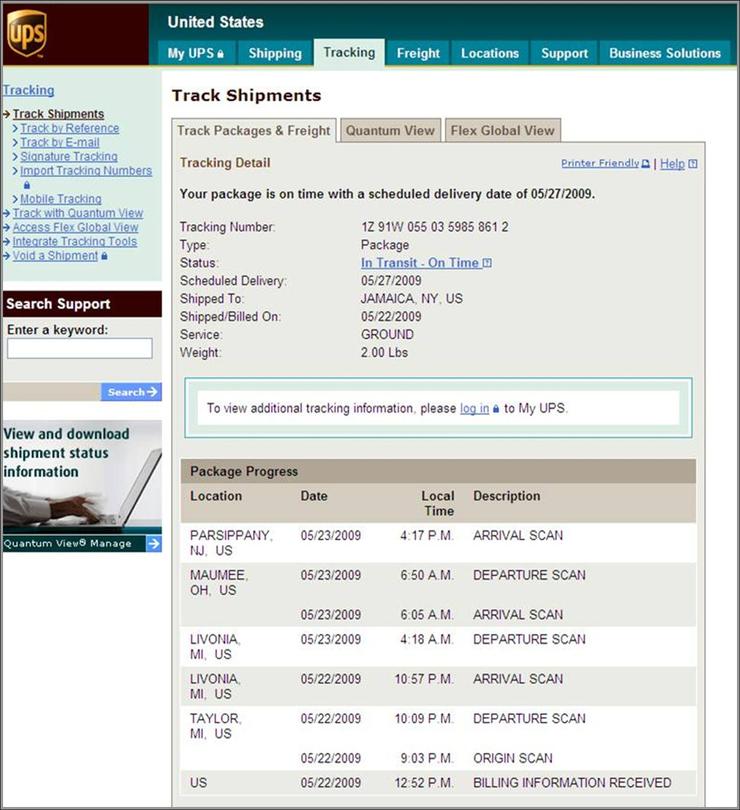Click the Quantum View Manage arrow icon

pos(154,543)
